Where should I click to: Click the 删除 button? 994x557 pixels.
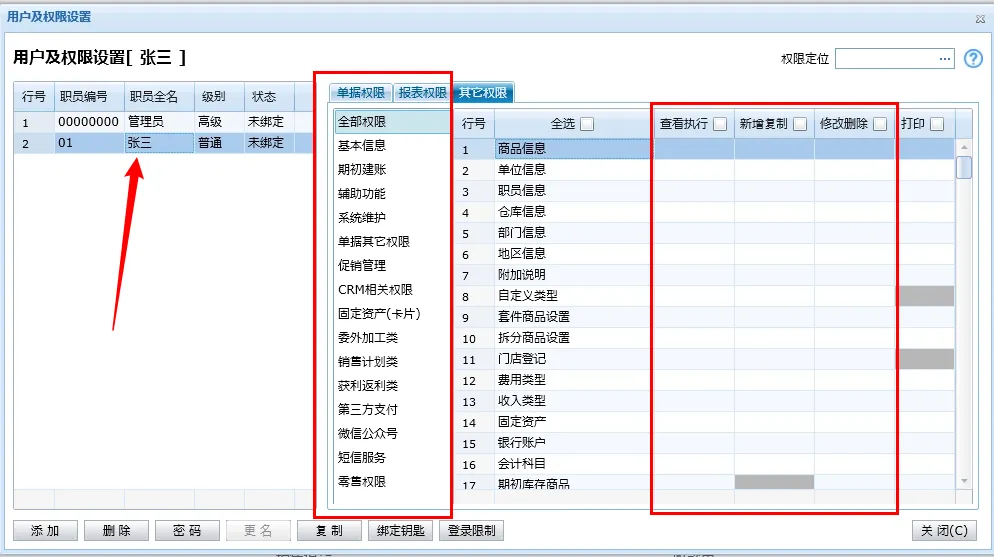pos(116,530)
